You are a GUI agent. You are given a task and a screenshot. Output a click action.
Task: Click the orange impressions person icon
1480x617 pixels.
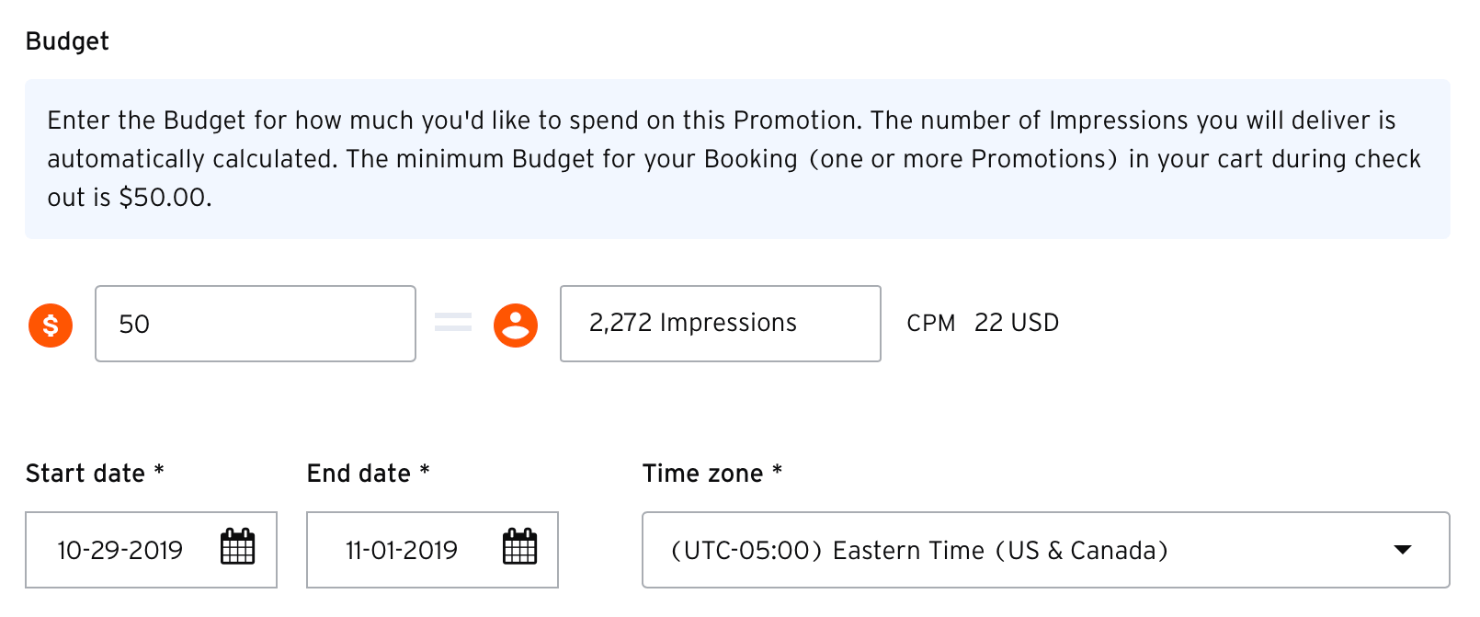pos(515,325)
